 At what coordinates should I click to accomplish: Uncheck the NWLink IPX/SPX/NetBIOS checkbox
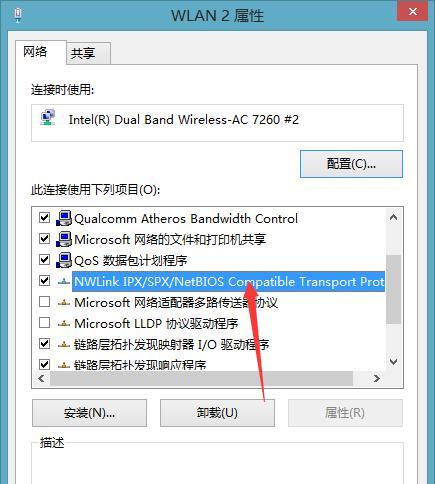[x=44, y=281]
